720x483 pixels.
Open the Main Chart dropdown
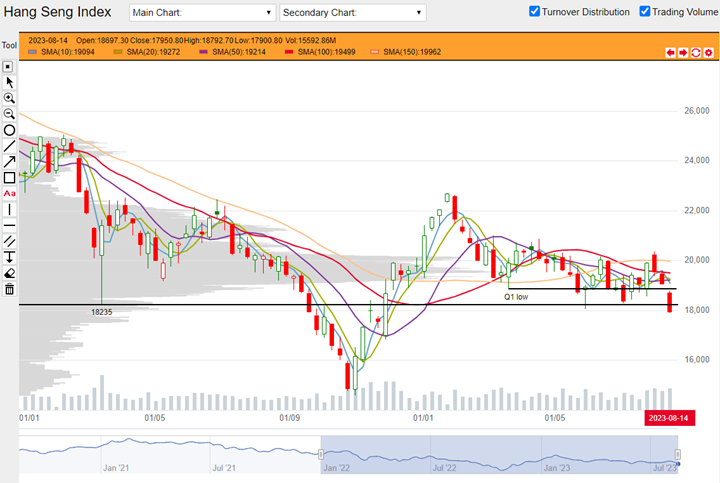coord(202,13)
